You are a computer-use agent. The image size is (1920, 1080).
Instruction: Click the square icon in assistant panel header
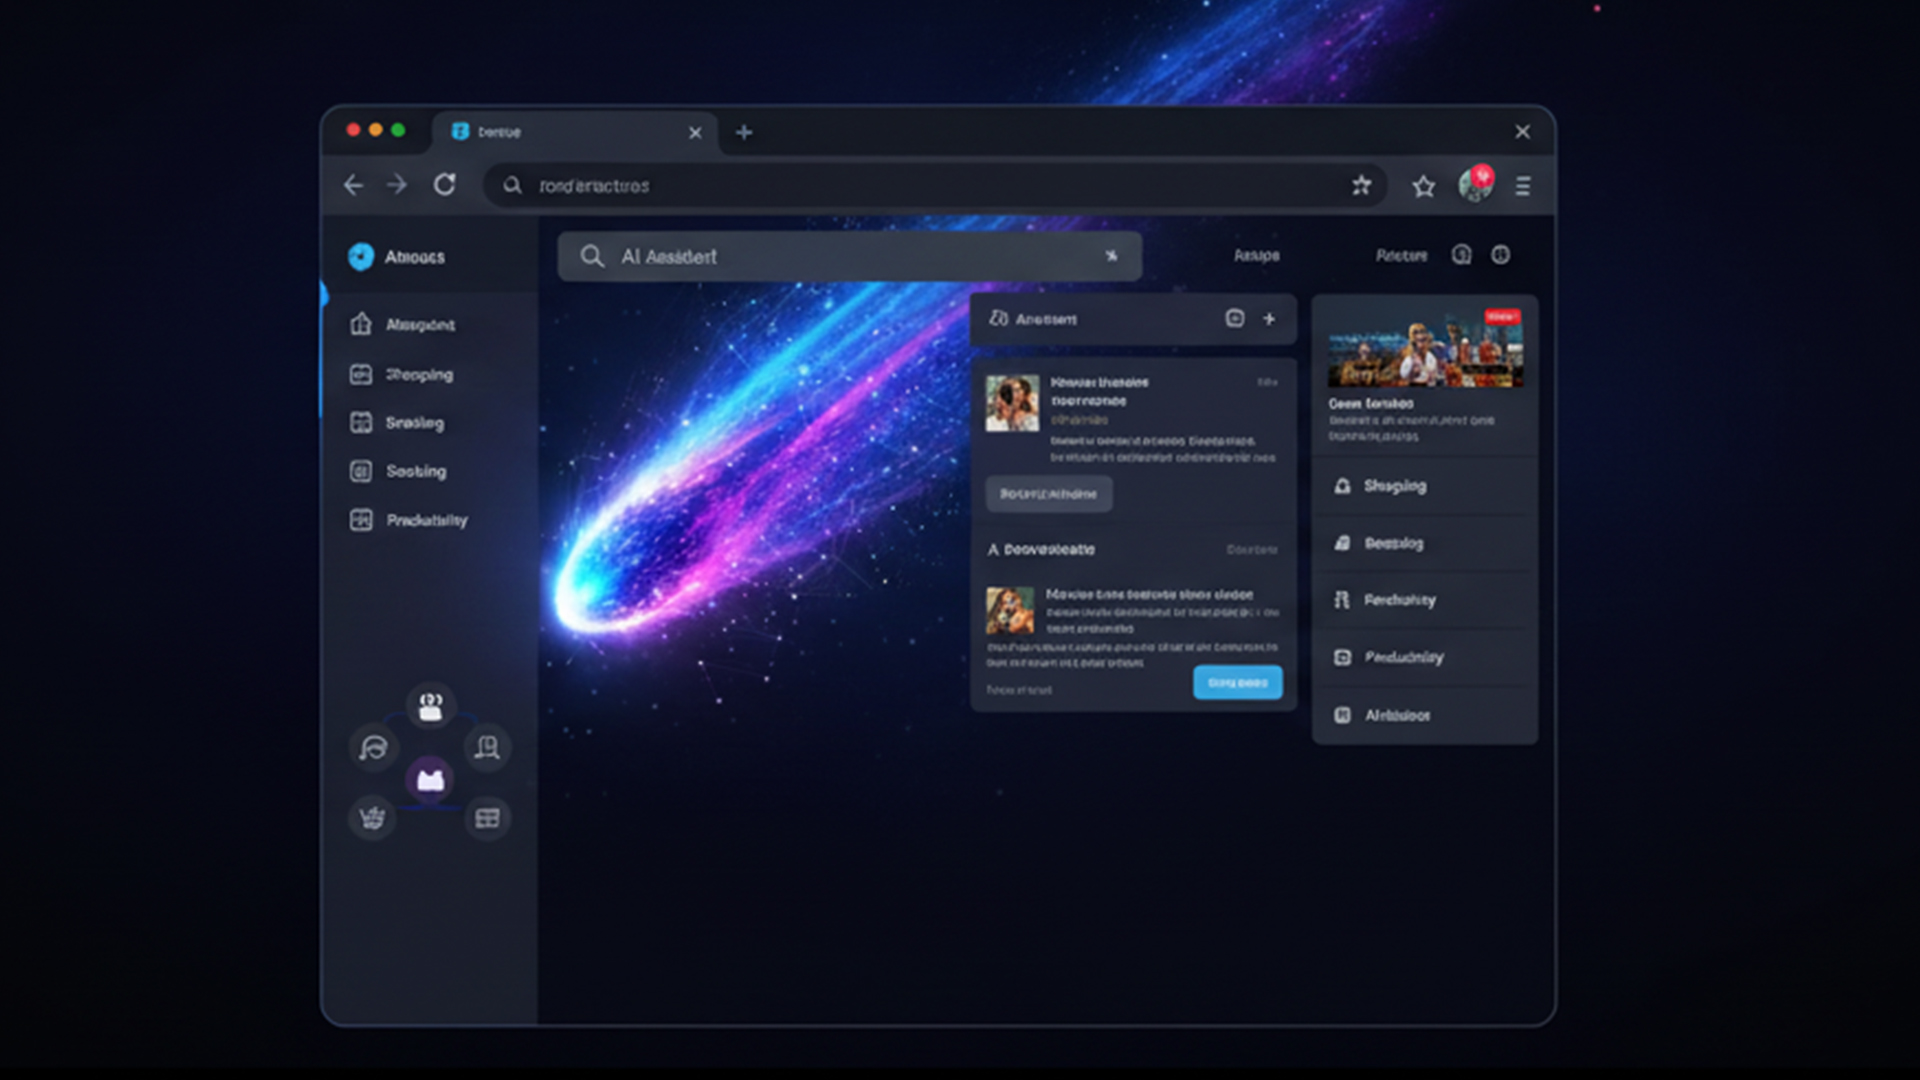tap(1235, 319)
